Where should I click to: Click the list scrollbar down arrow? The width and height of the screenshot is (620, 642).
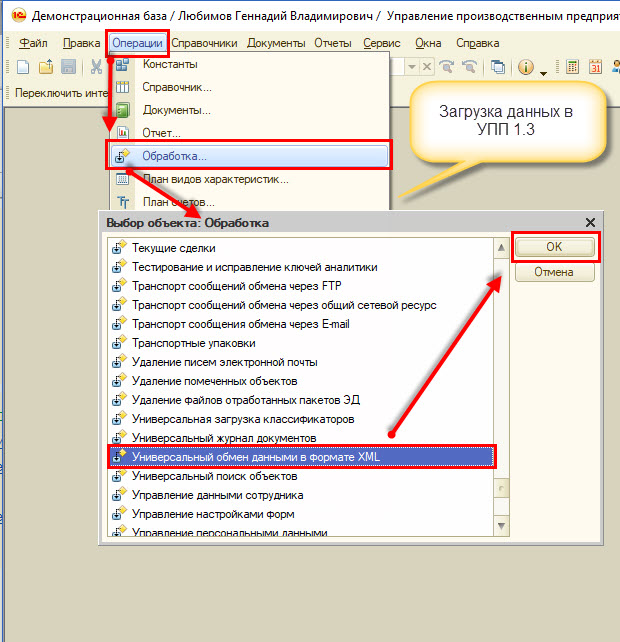501,526
